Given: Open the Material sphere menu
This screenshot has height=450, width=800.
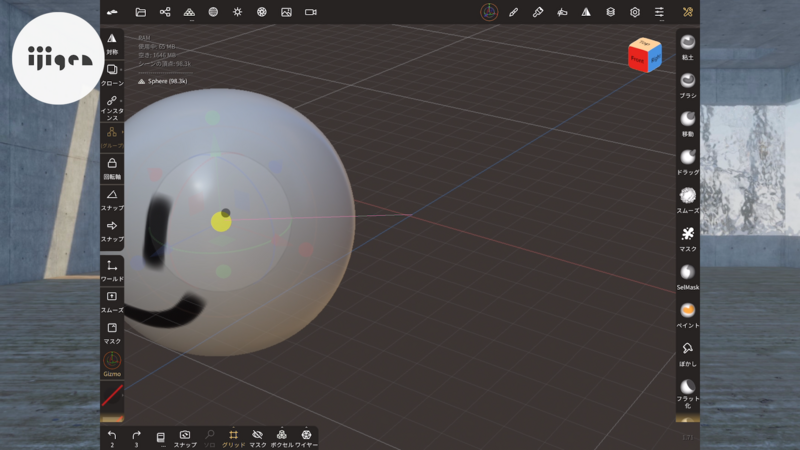Looking at the screenshot, I should click(213, 12).
